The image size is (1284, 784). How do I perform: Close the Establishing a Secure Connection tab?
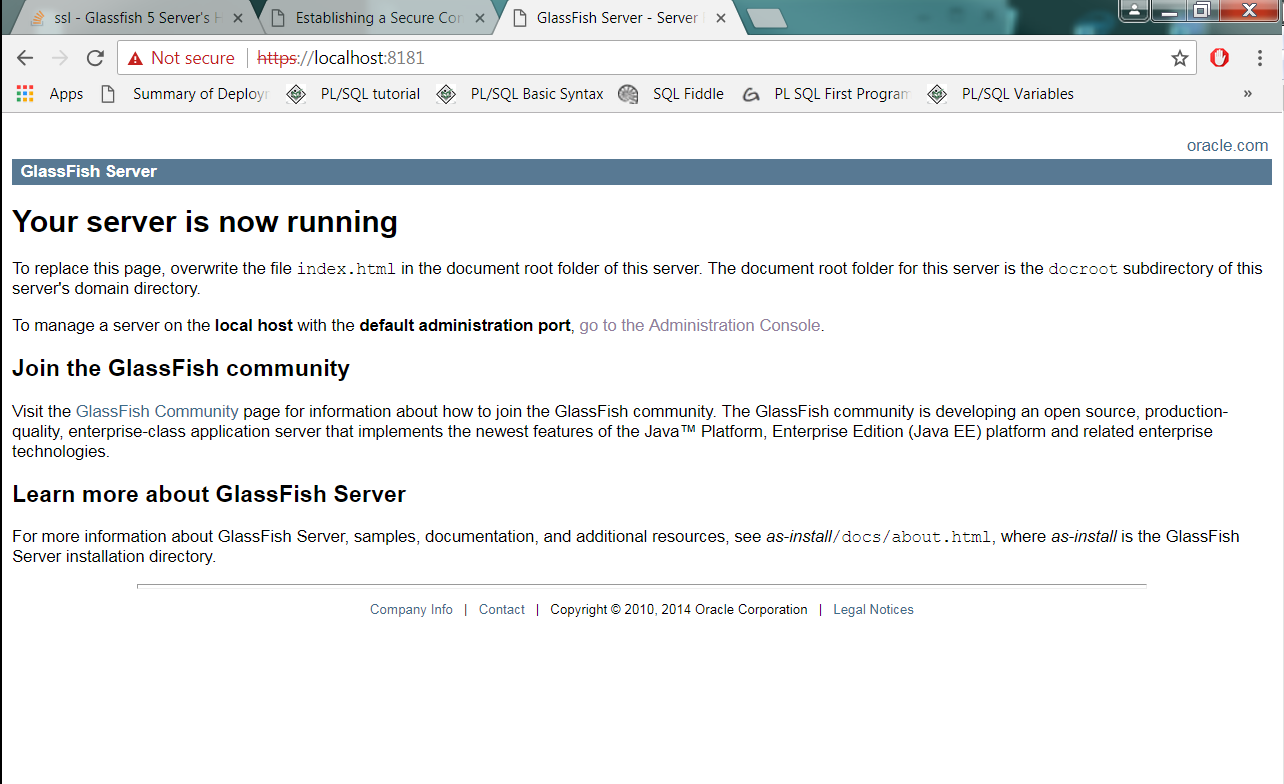click(480, 18)
